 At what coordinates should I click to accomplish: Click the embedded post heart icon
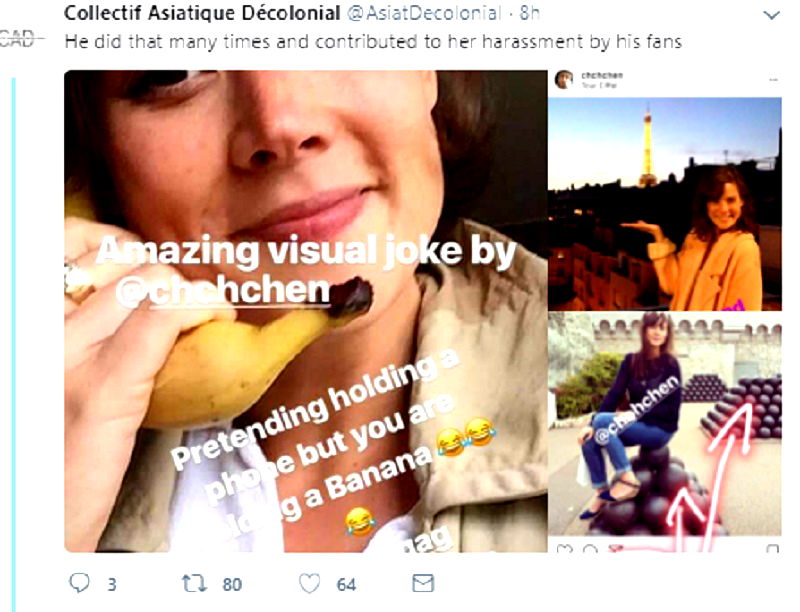563,549
